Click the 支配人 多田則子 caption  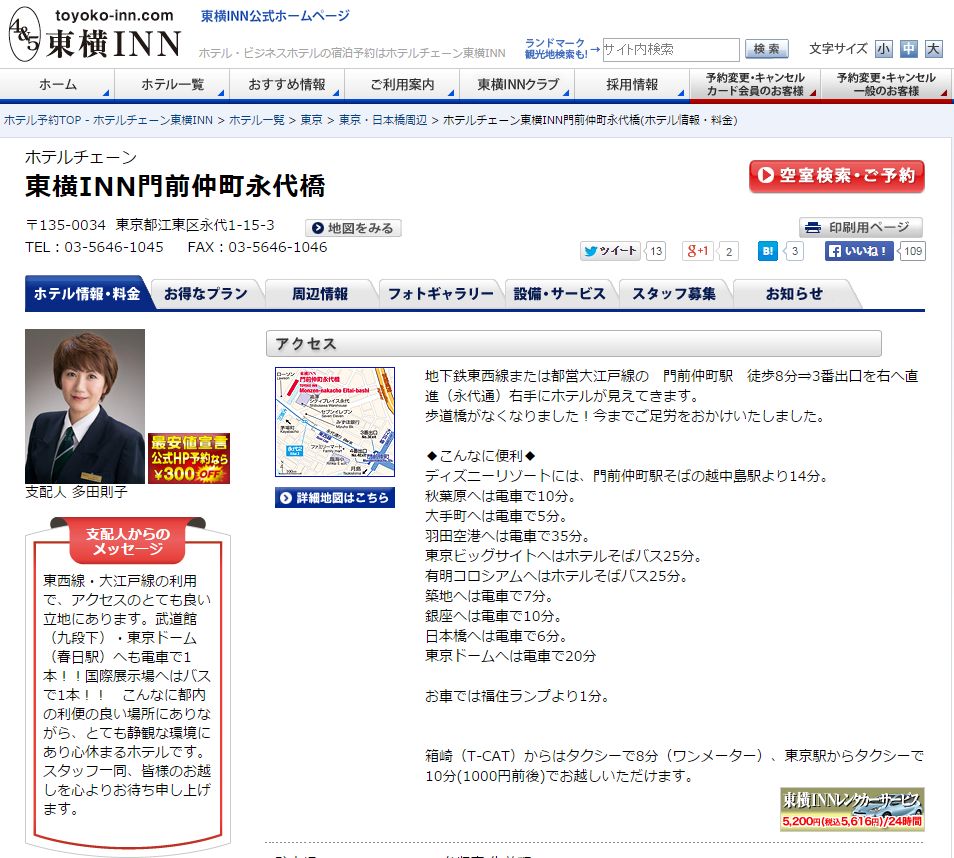[77, 492]
